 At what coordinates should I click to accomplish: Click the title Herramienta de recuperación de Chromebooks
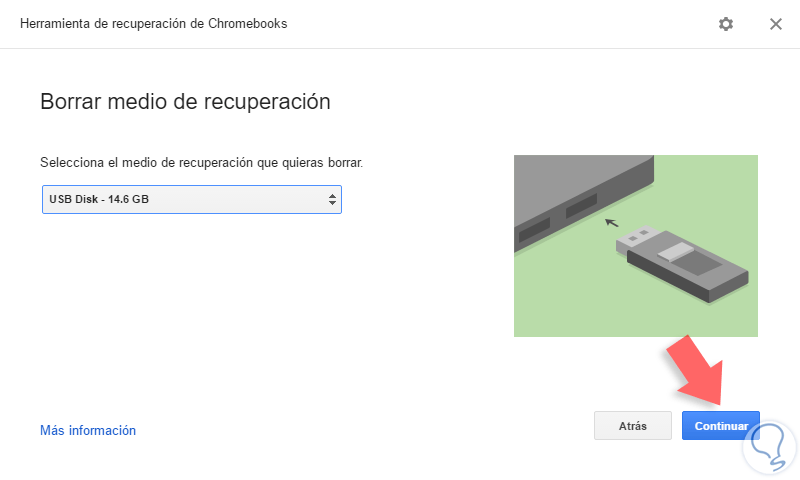154,24
